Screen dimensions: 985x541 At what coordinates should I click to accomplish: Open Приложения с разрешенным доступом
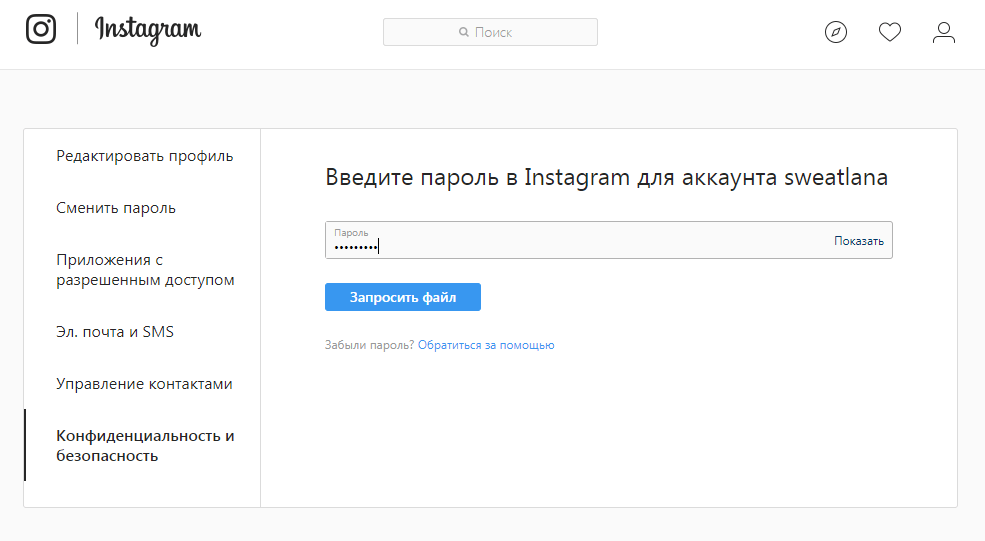tap(145, 270)
